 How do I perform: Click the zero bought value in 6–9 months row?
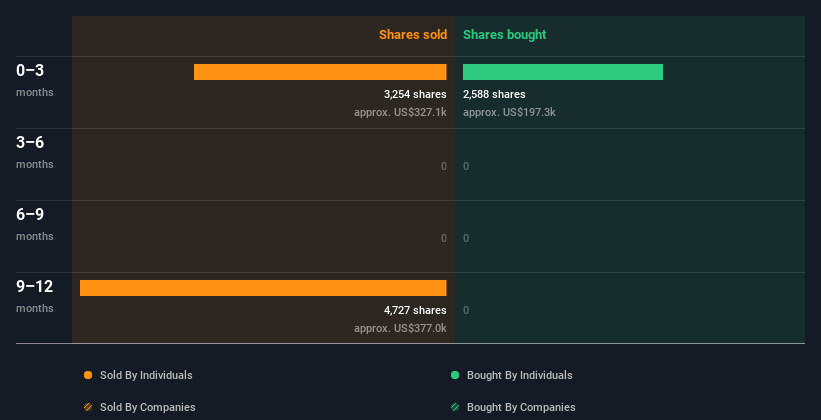coord(466,238)
